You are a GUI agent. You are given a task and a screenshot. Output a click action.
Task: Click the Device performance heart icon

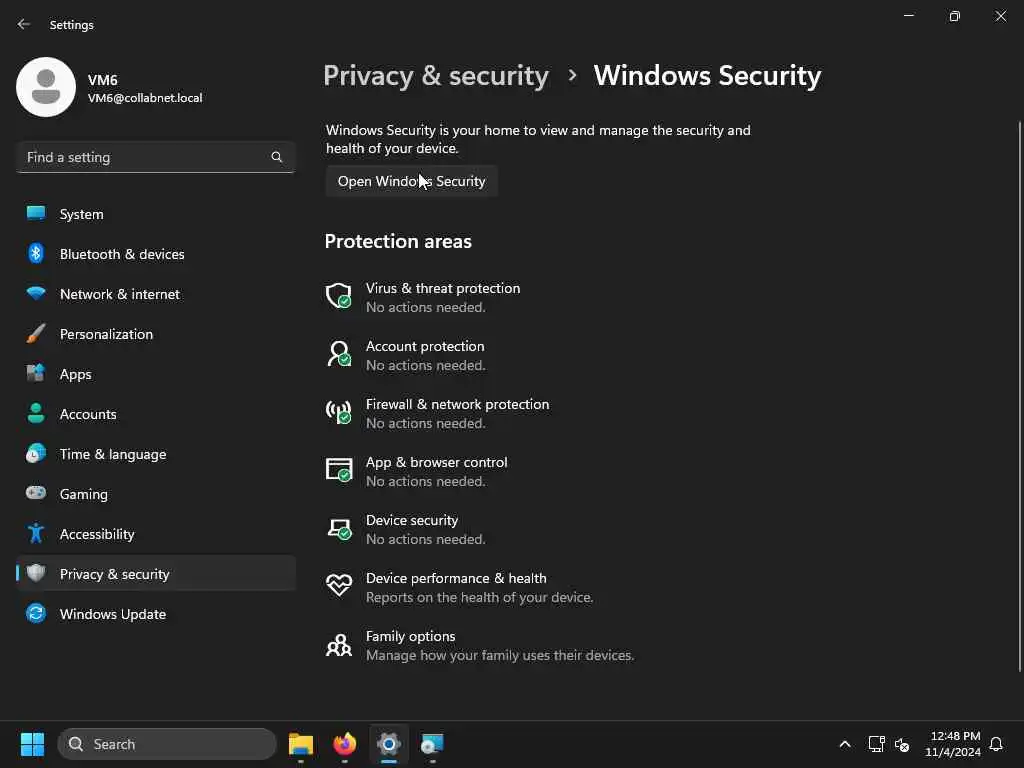[x=339, y=586]
